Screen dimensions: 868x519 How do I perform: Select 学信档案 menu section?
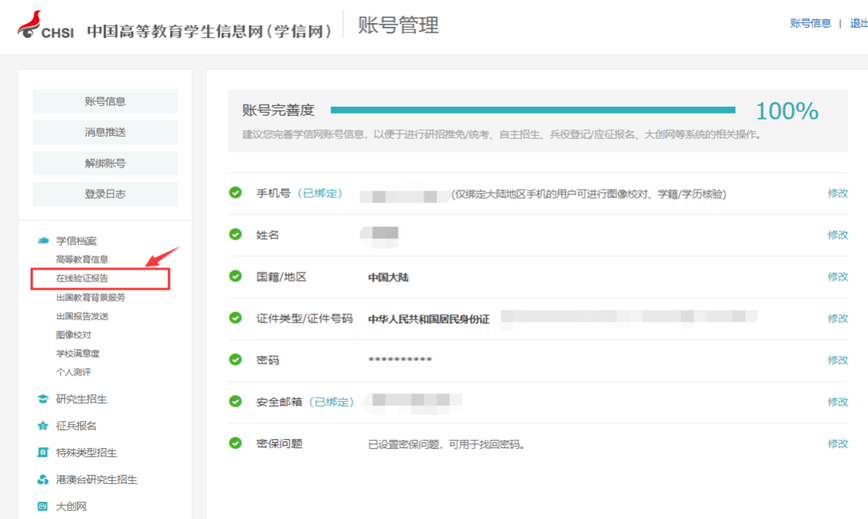click(76, 241)
